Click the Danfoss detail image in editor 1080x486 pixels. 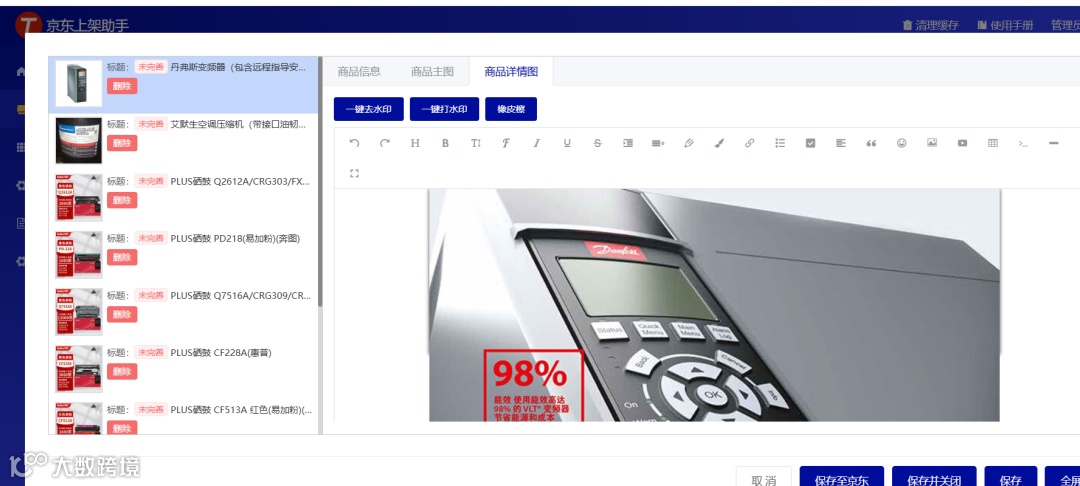point(714,305)
